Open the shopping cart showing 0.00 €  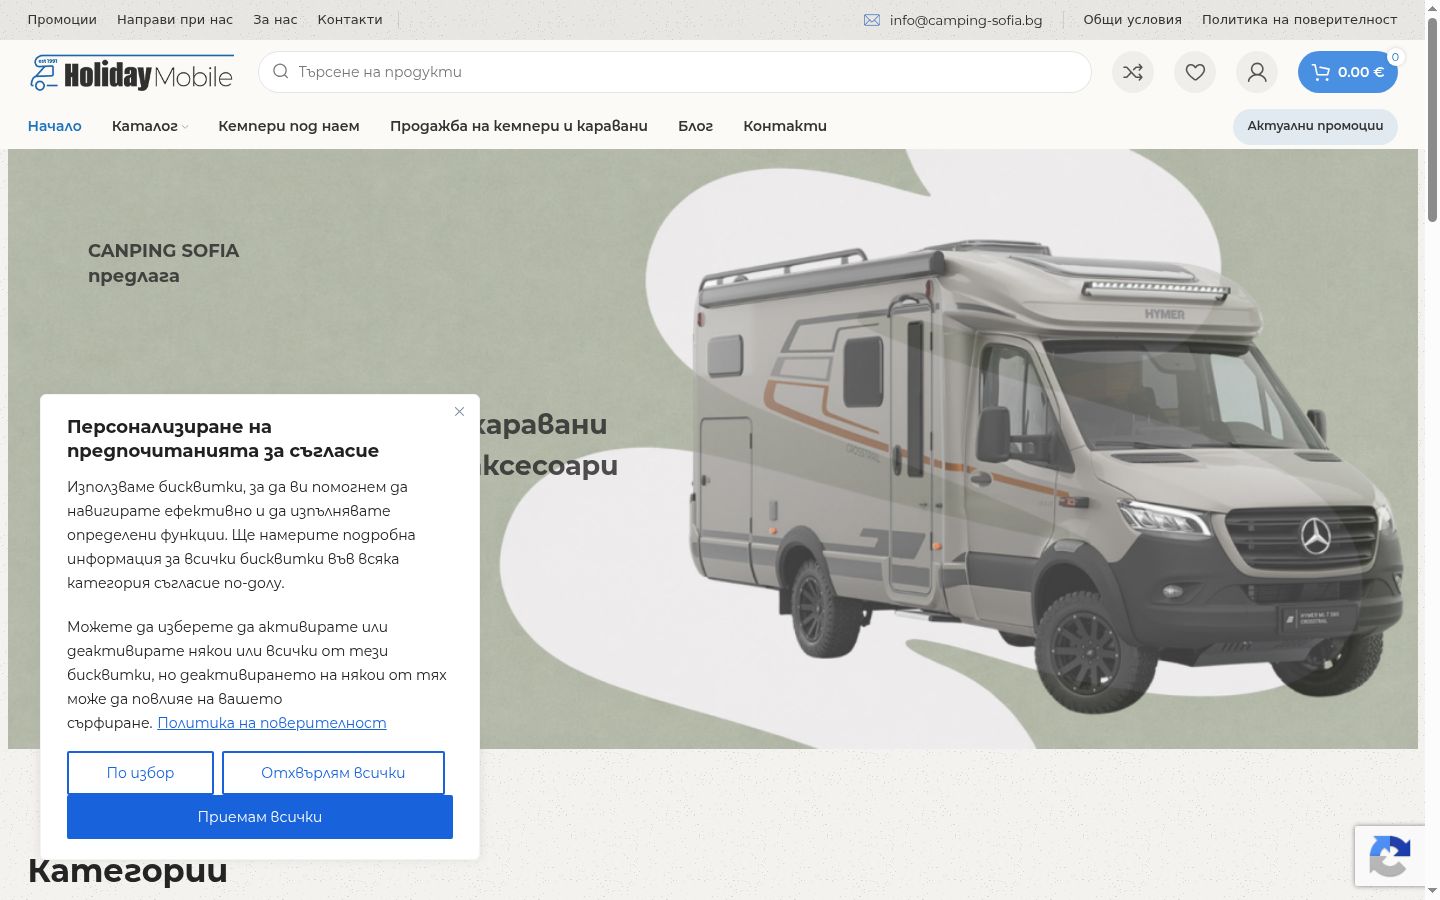pos(1348,72)
